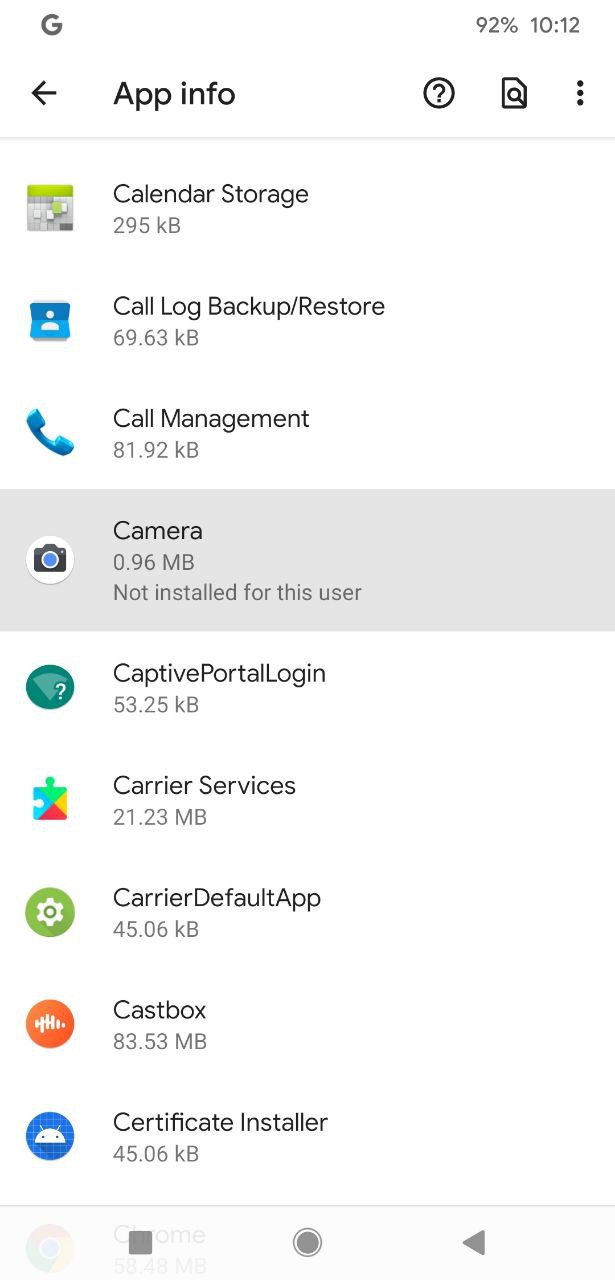Tap the Call Log Backup/Restore icon
Image resolution: width=615 pixels, height=1280 pixels.
50,320
